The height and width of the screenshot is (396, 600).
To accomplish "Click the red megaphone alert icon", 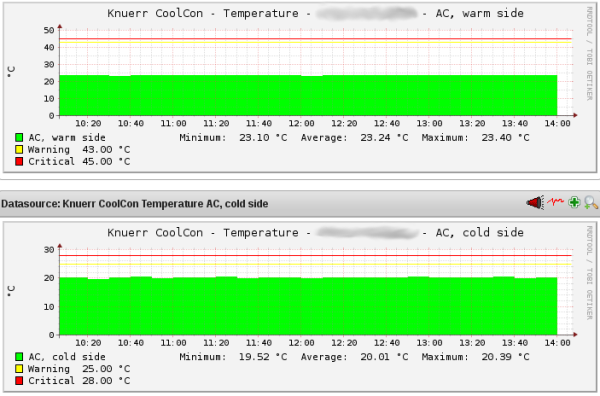I will [x=535, y=202].
